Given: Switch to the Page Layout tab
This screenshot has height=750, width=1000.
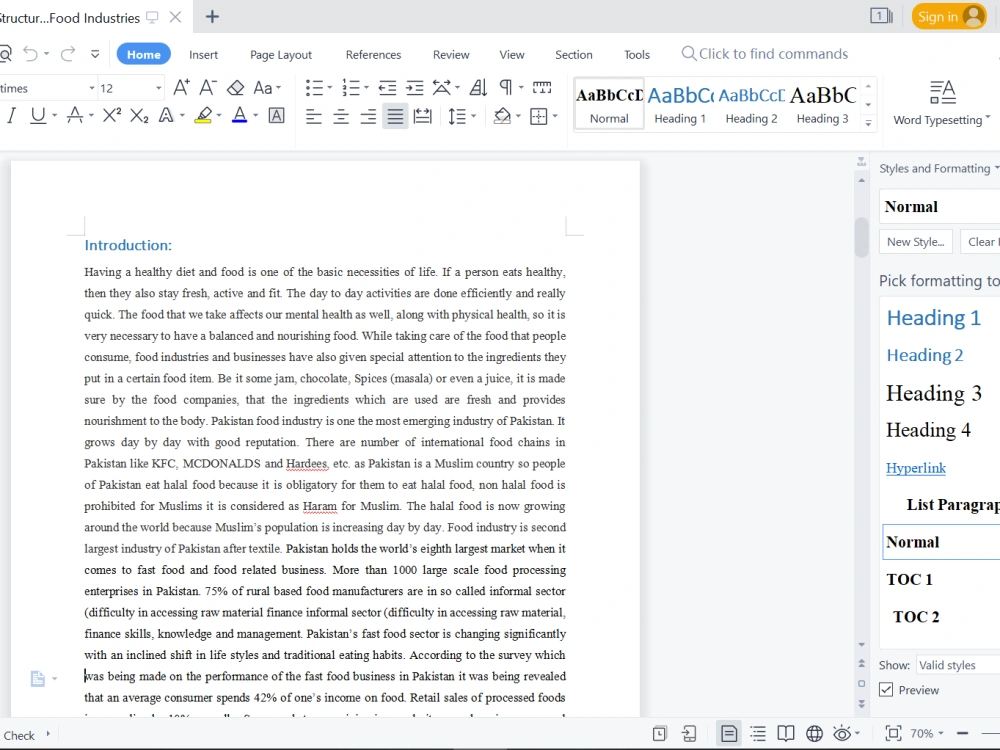Looking at the screenshot, I should point(281,55).
